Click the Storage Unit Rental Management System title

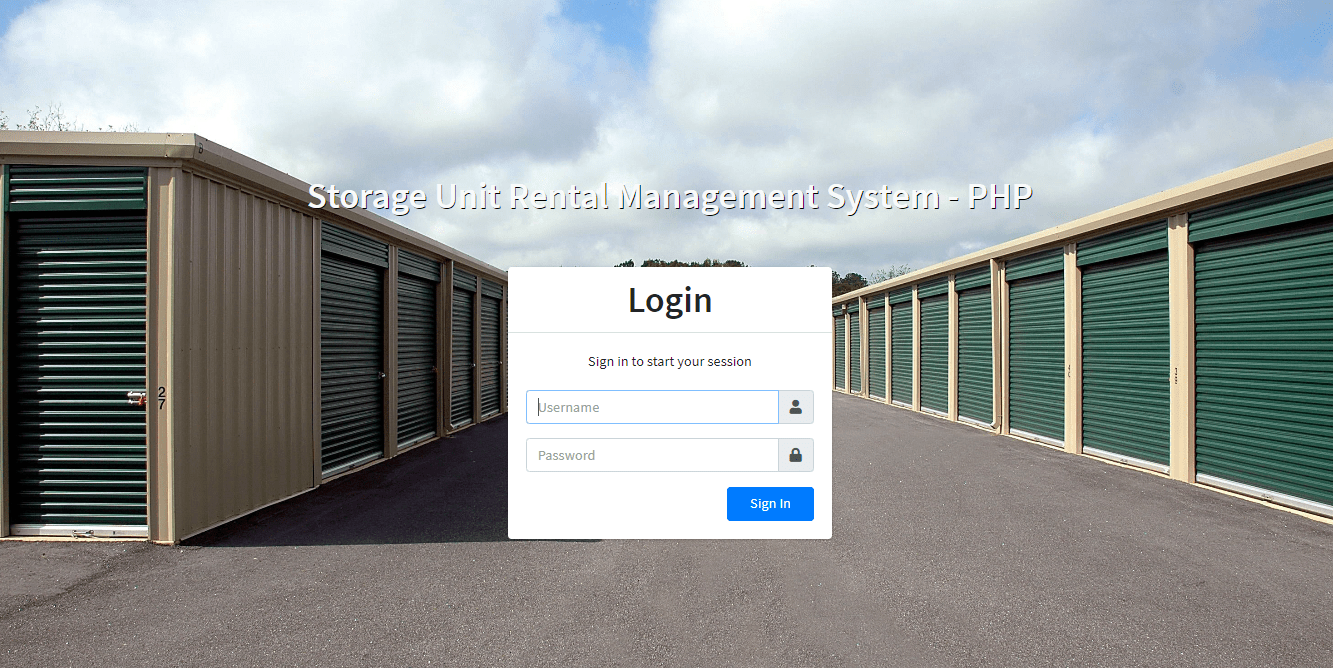[669, 196]
